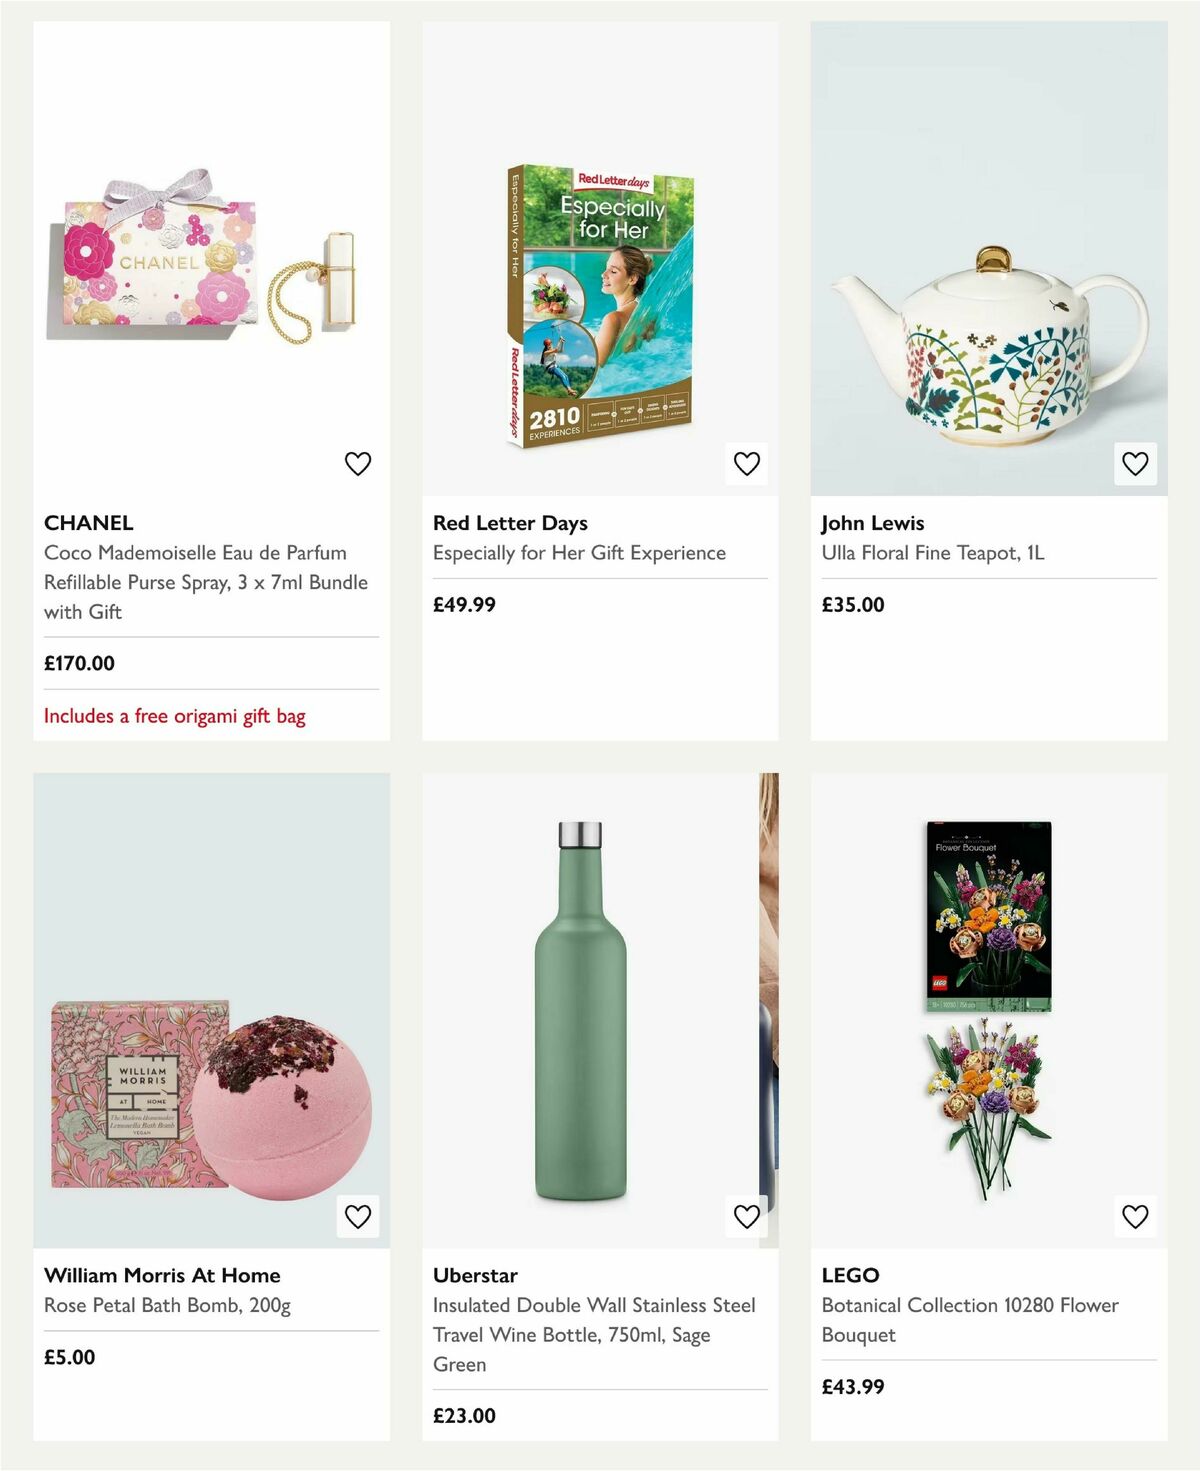
Task: Open Especially for Her Gift Experience listing
Action: [578, 551]
